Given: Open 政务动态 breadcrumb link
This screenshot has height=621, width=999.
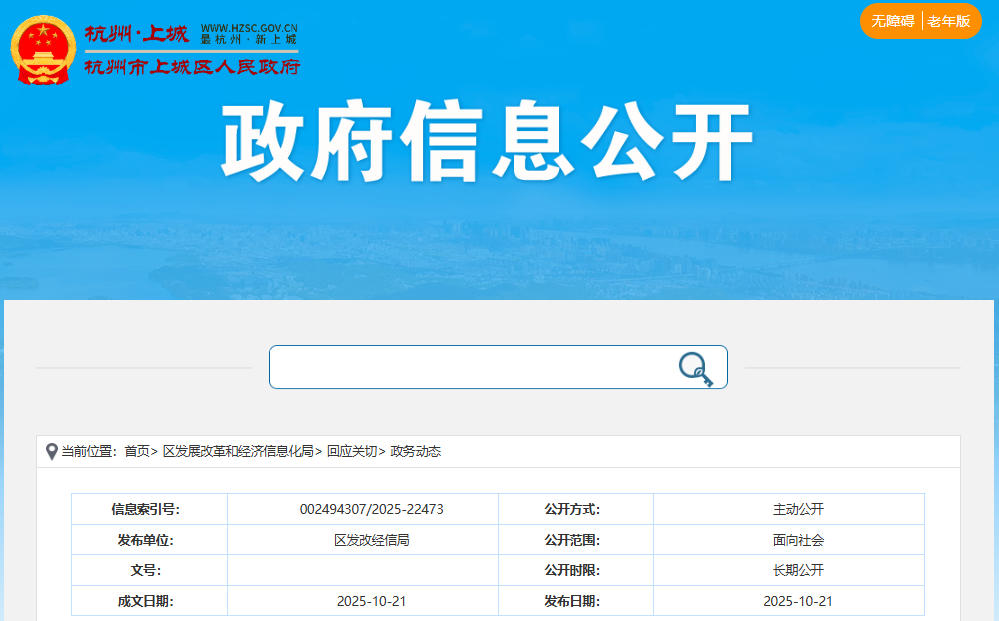Looking at the screenshot, I should click(415, 452).
